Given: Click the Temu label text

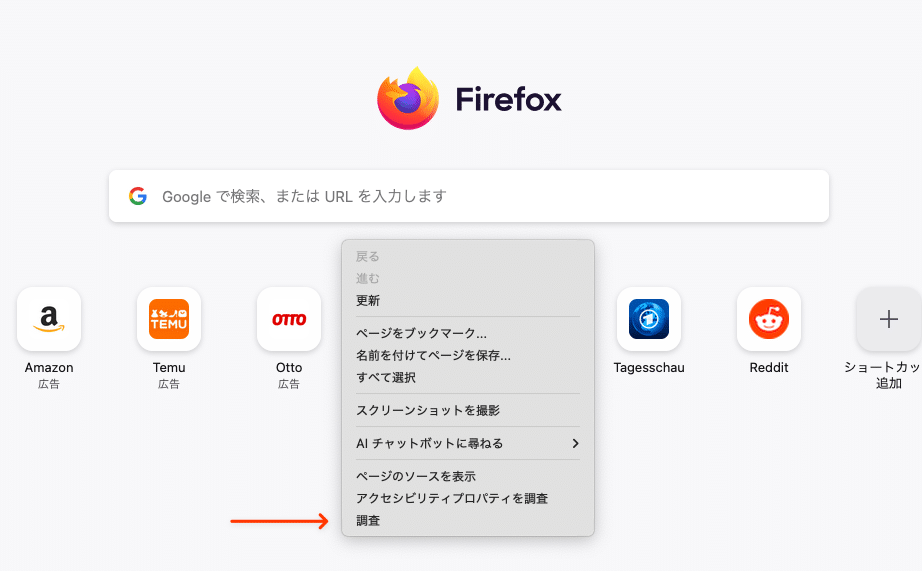Looking at the screenshot, I should pyautogui.click(x=169, y=368).
